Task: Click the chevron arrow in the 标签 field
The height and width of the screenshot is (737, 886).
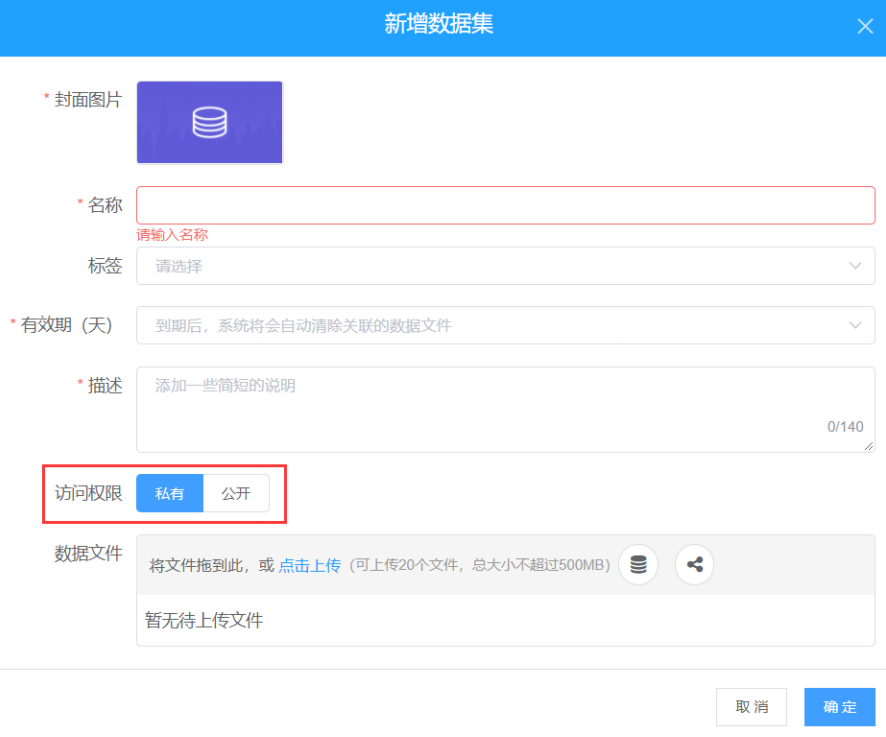Action: point(855,266)
